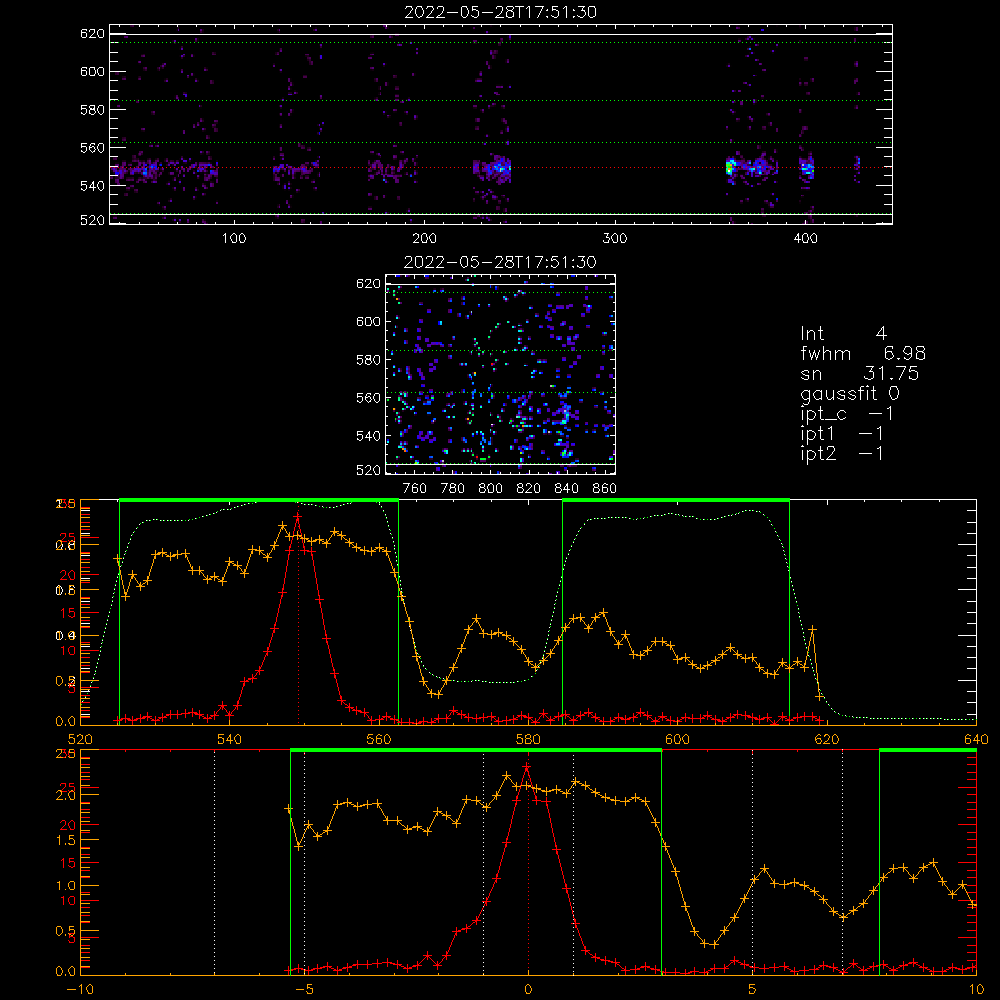Click x-axis label '580' of the 520–640 profile plot
The height and width of the screenshot is (1000, 1000).
point(528,739)
